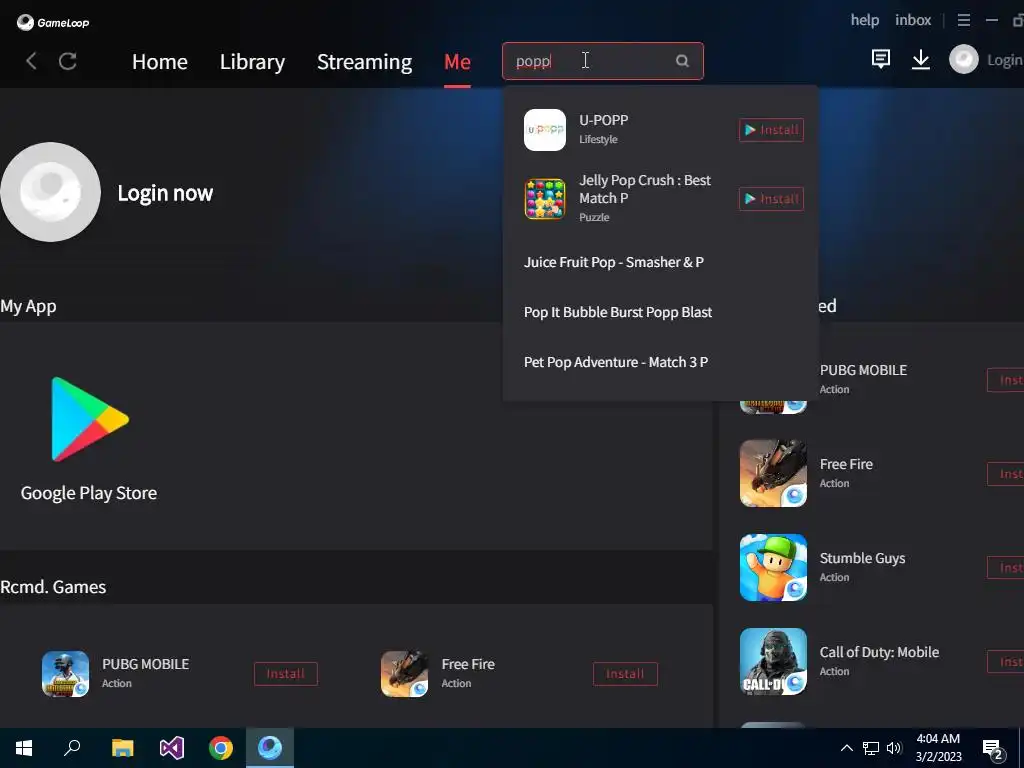
Task: Click the Jelly Pop Crush app icon
Action: 545,199
